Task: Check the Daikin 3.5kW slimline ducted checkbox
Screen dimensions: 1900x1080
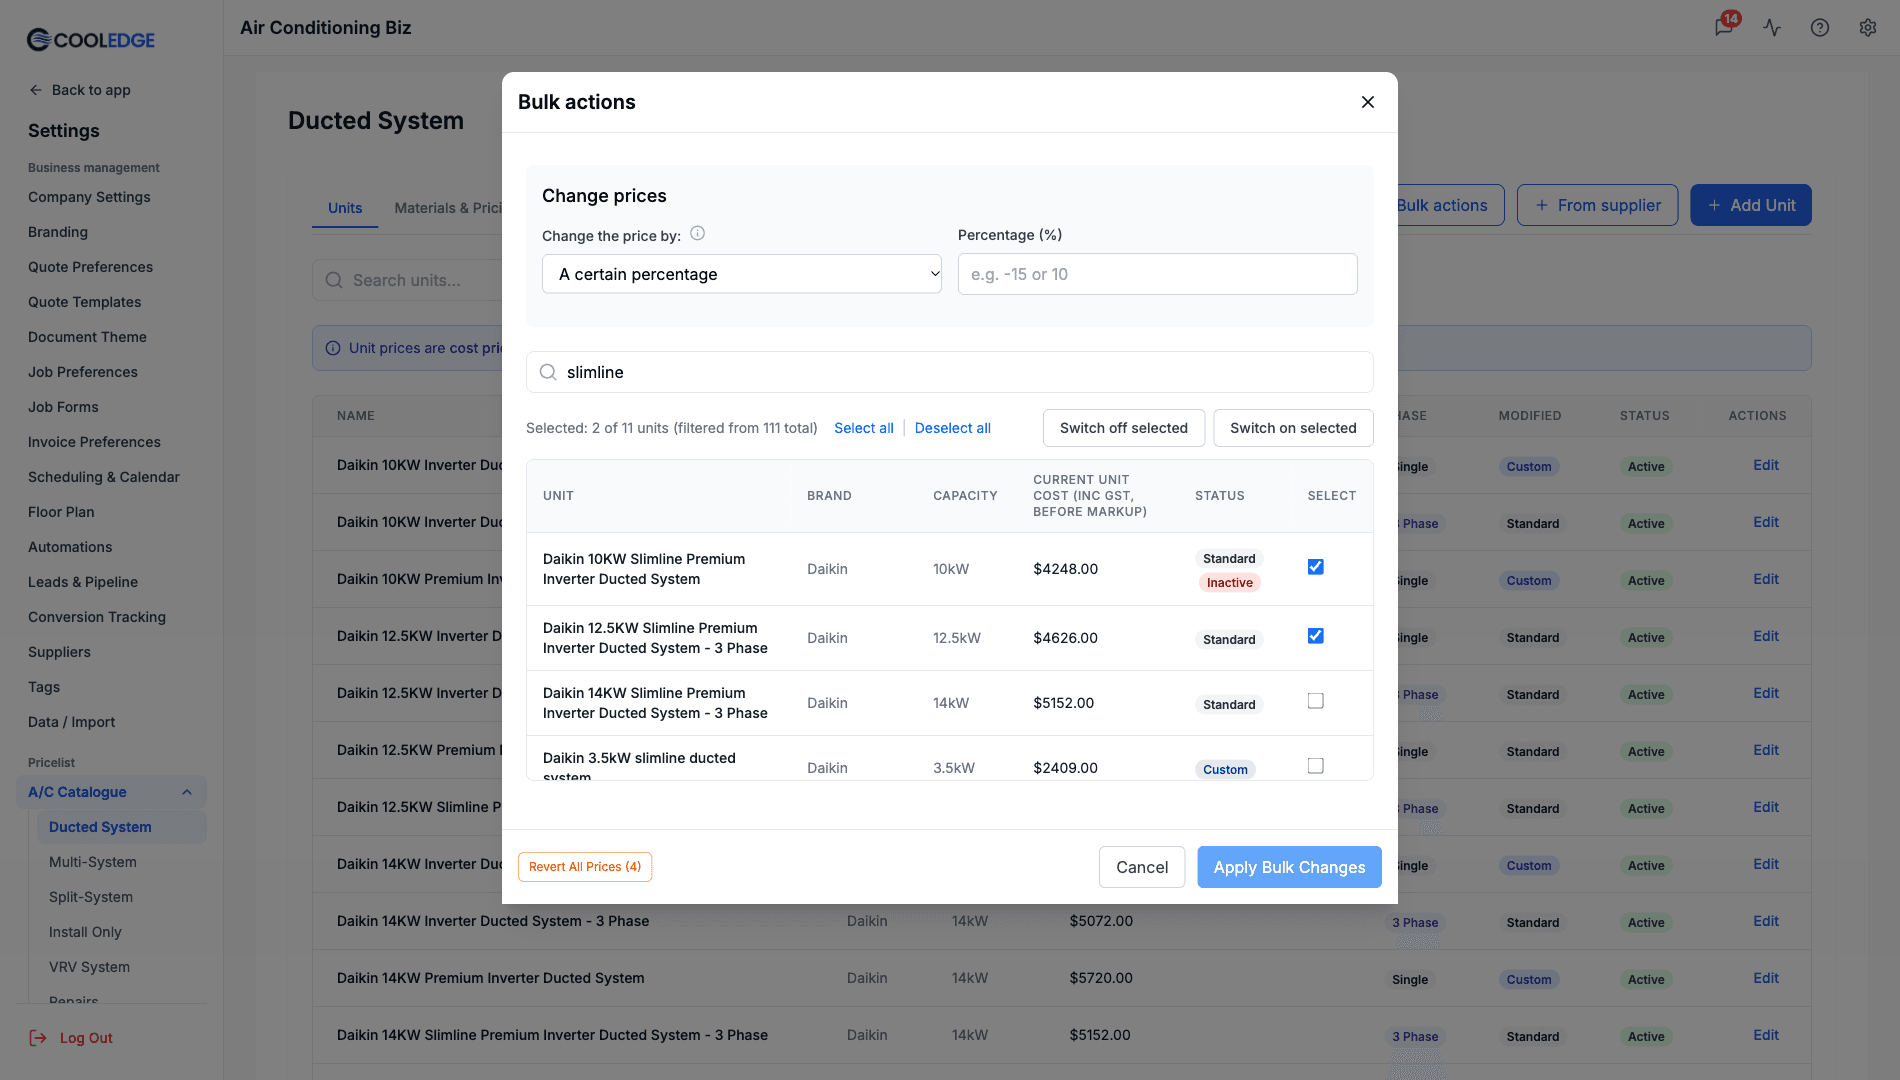Action: point(1316,766)
